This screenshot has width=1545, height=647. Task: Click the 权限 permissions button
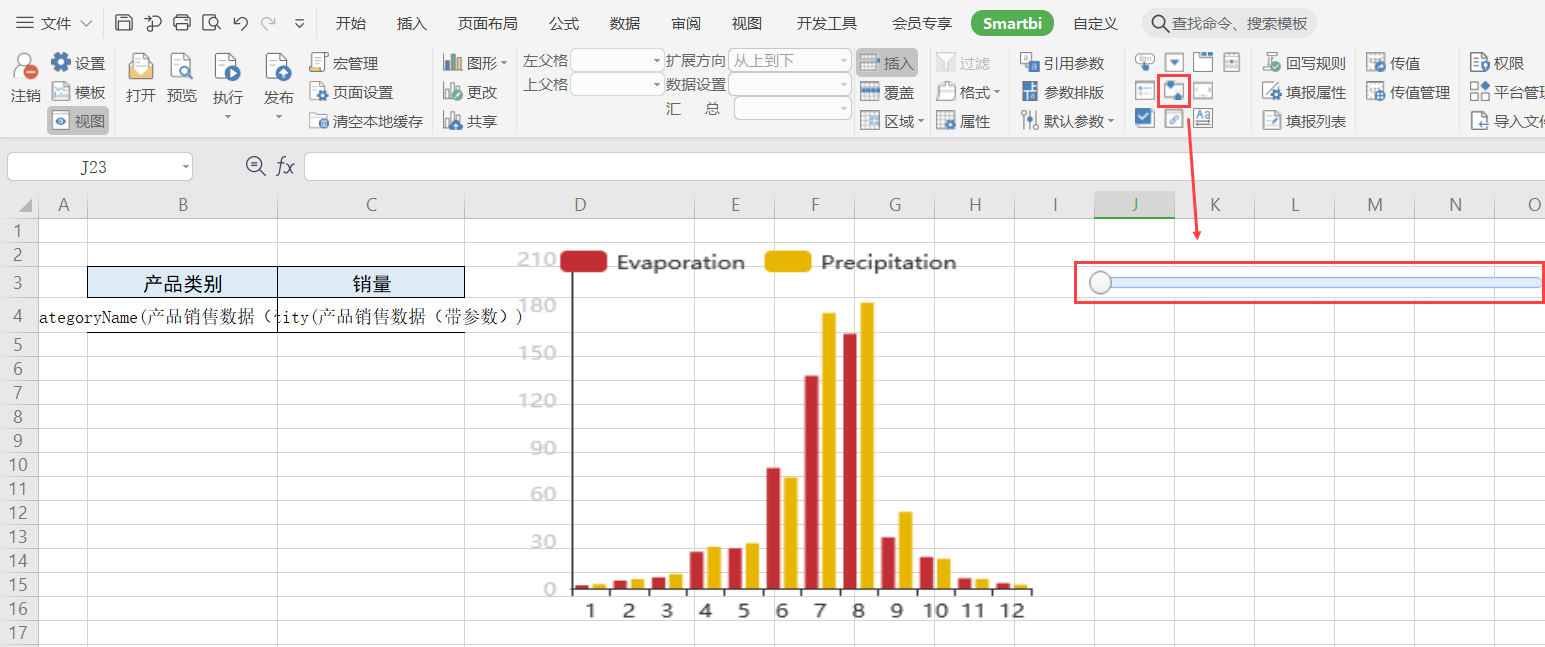click(x=1497, y=63)
